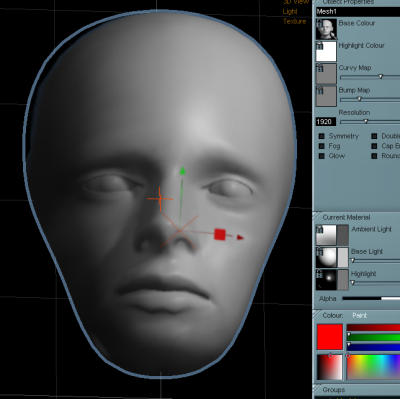Image resolution: width=400 pixels, height=399 pixels.
Task: Toggle the checkbox beside 'Double'
Action: click(374, 136)
